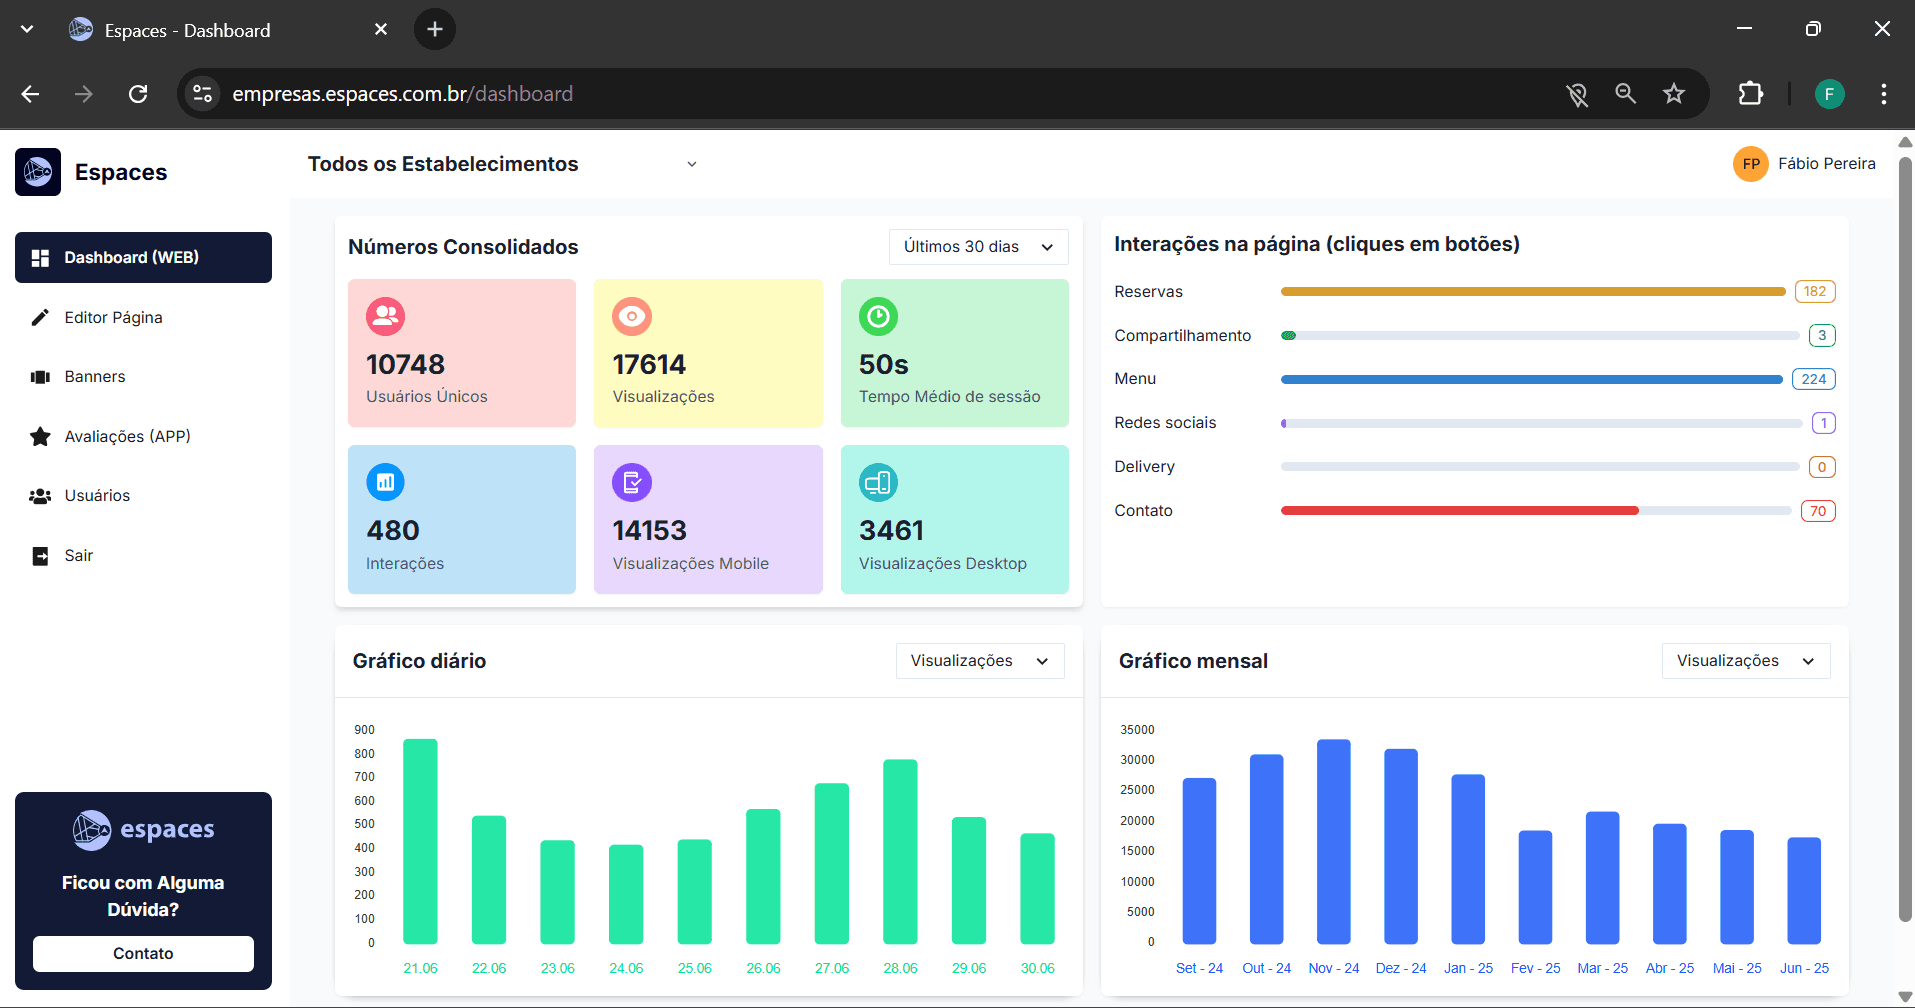
Task: Expand the Todos os Estabelecimentos selector
Action: [x=692, y=163]
